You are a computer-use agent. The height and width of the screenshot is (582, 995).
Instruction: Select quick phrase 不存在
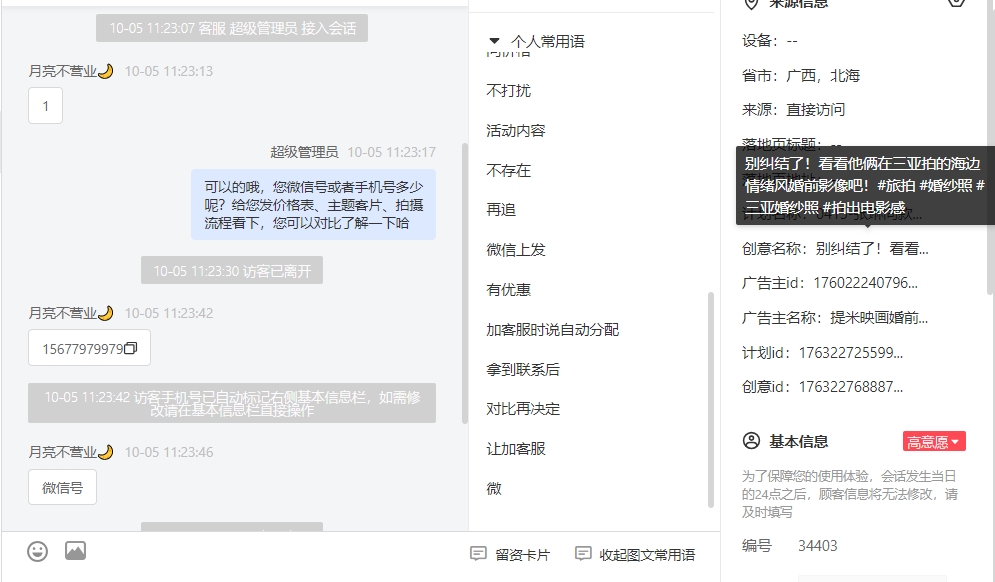(x=508, y=170)
